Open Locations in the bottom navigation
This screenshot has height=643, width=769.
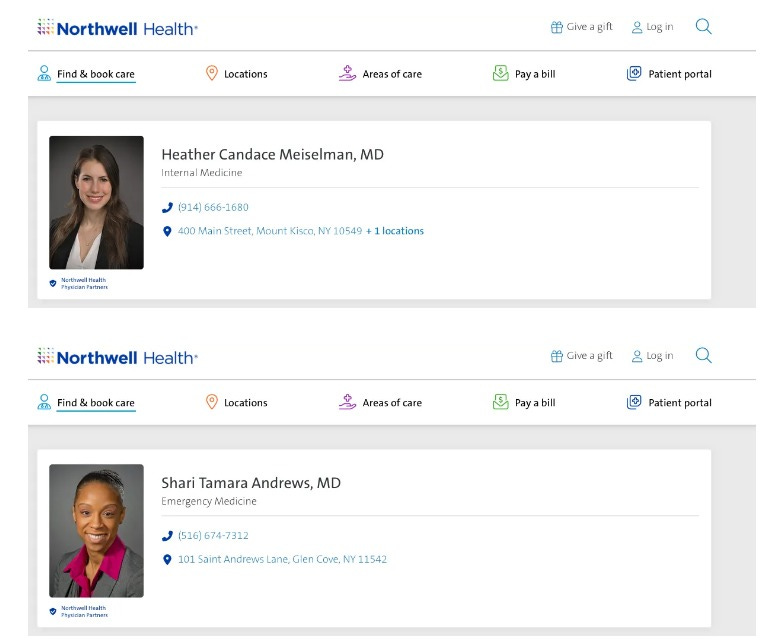246,403
